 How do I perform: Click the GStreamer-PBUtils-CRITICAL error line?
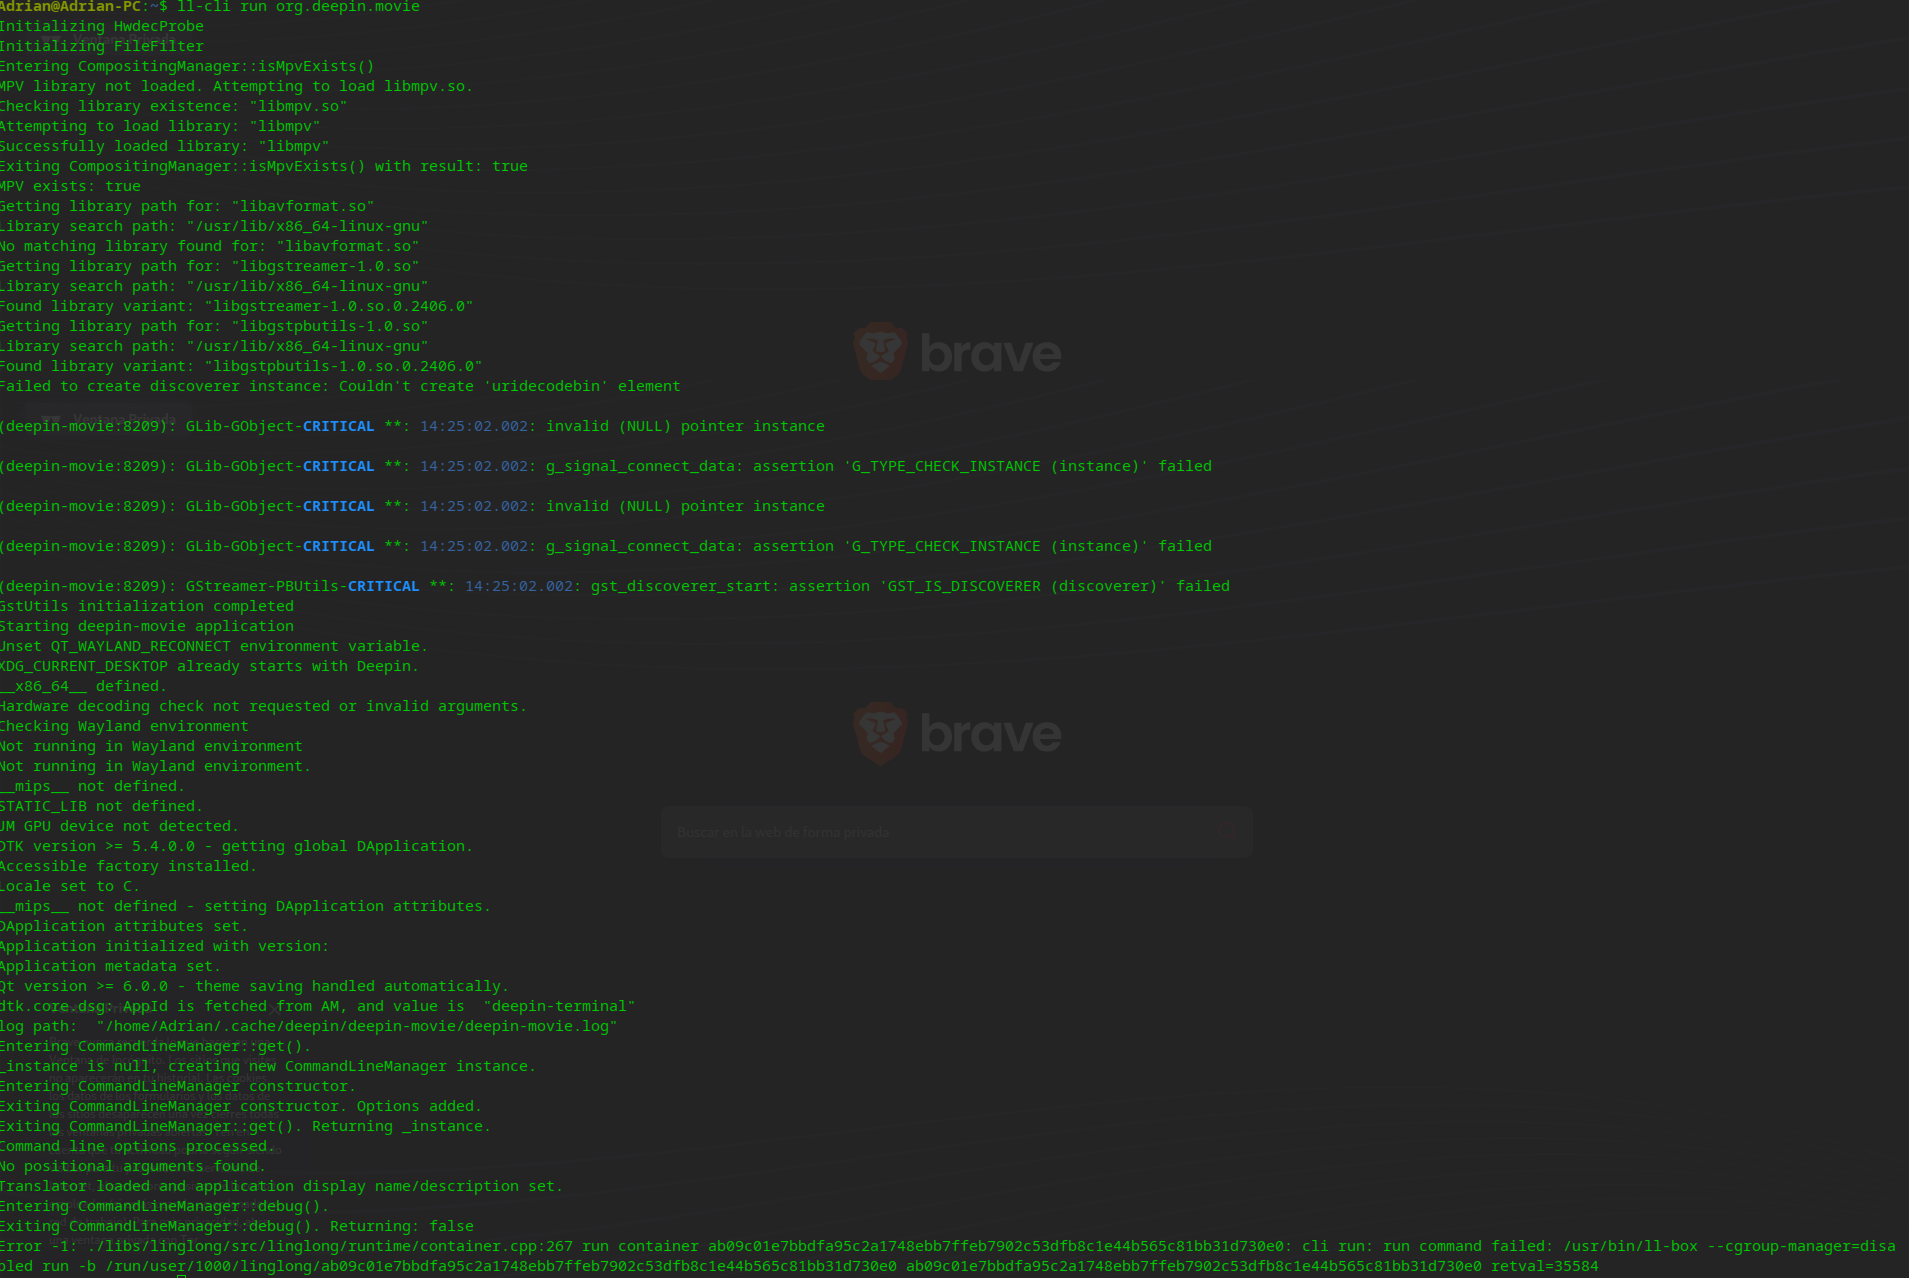[x=615, y=586]
